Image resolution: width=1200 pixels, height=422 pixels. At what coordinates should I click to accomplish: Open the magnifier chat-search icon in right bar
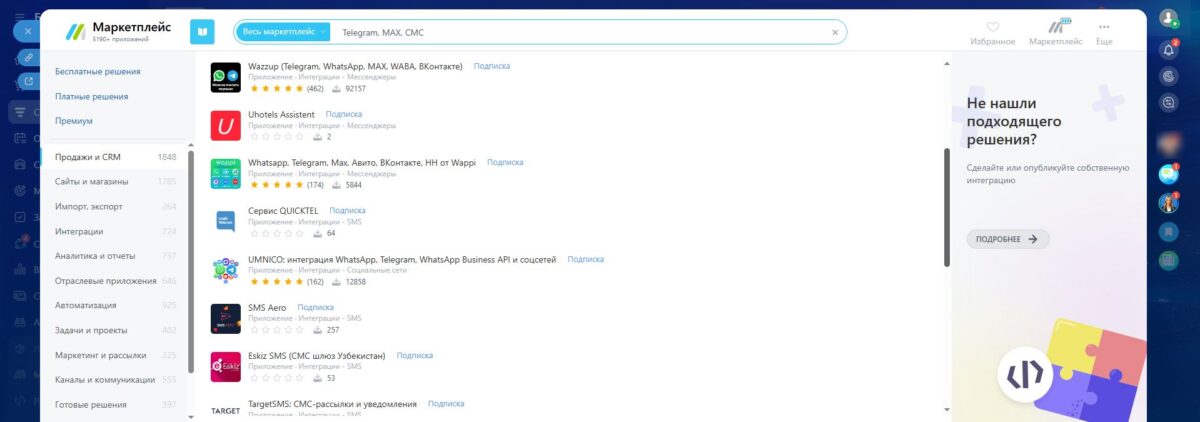click(1168, 101)
